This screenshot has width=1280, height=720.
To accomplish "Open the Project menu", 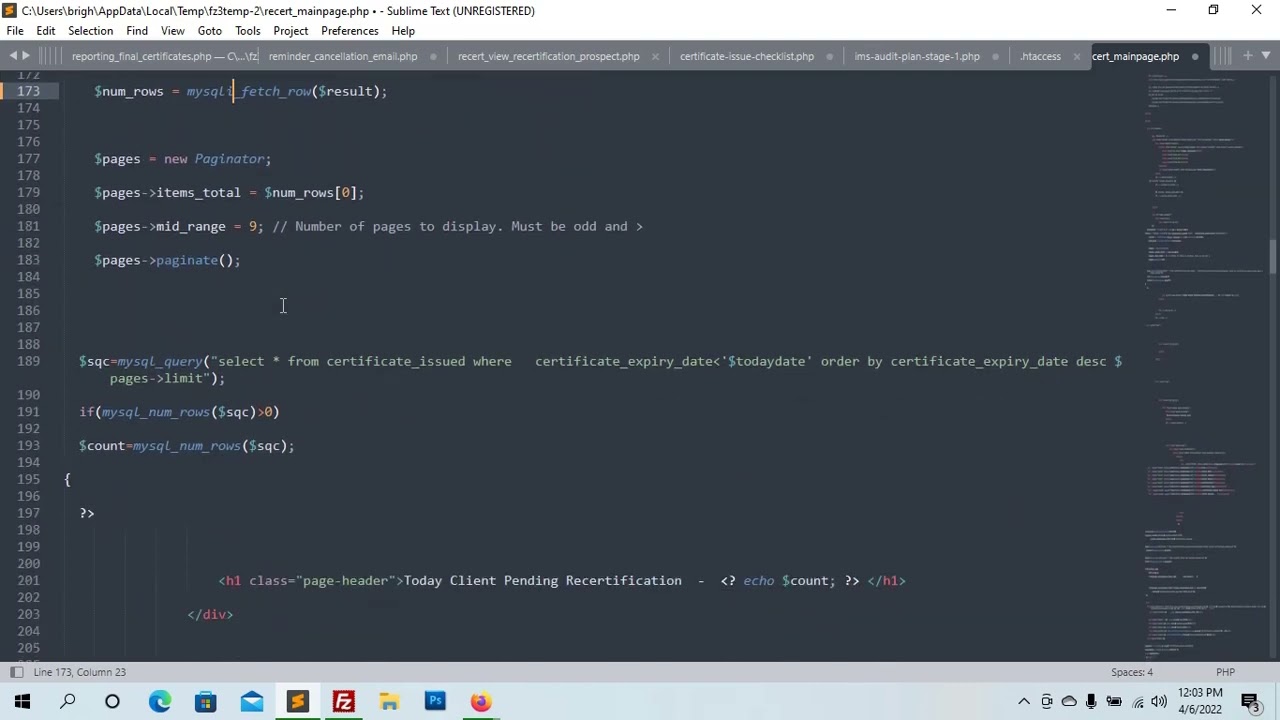I will (290, 31).
